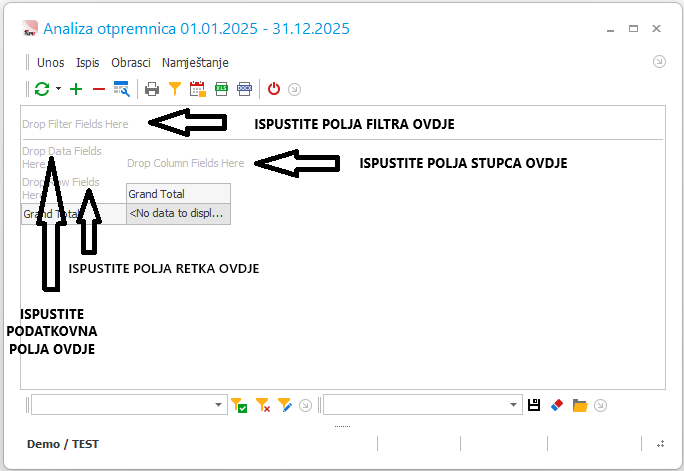This screenshot has width=684, height=471.
Task: Open top toolbar options overflow arrow
Action: [x=294, y=89]
